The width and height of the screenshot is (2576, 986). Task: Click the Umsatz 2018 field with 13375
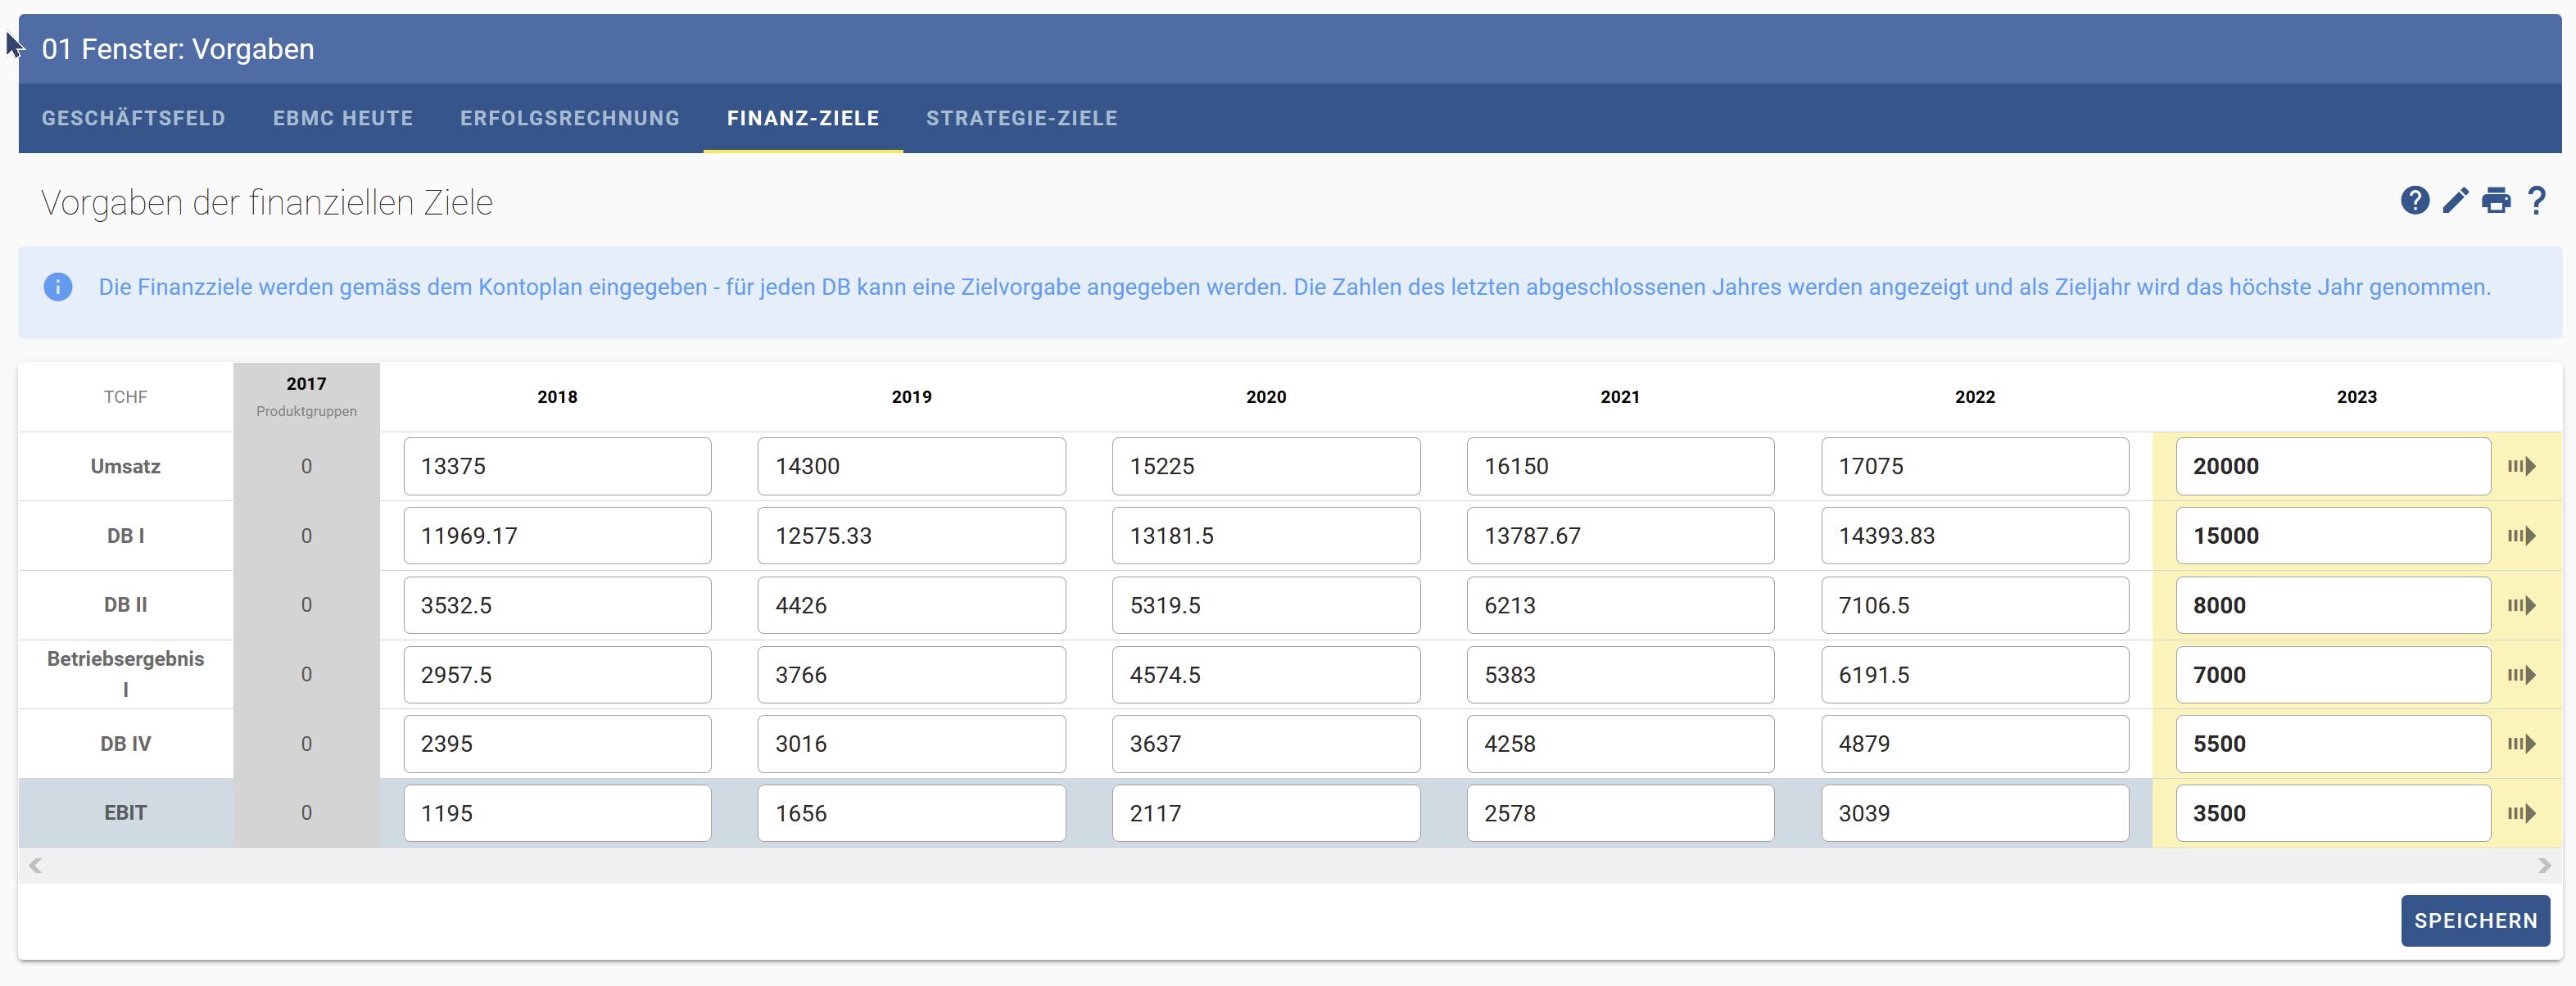(557, 467)
